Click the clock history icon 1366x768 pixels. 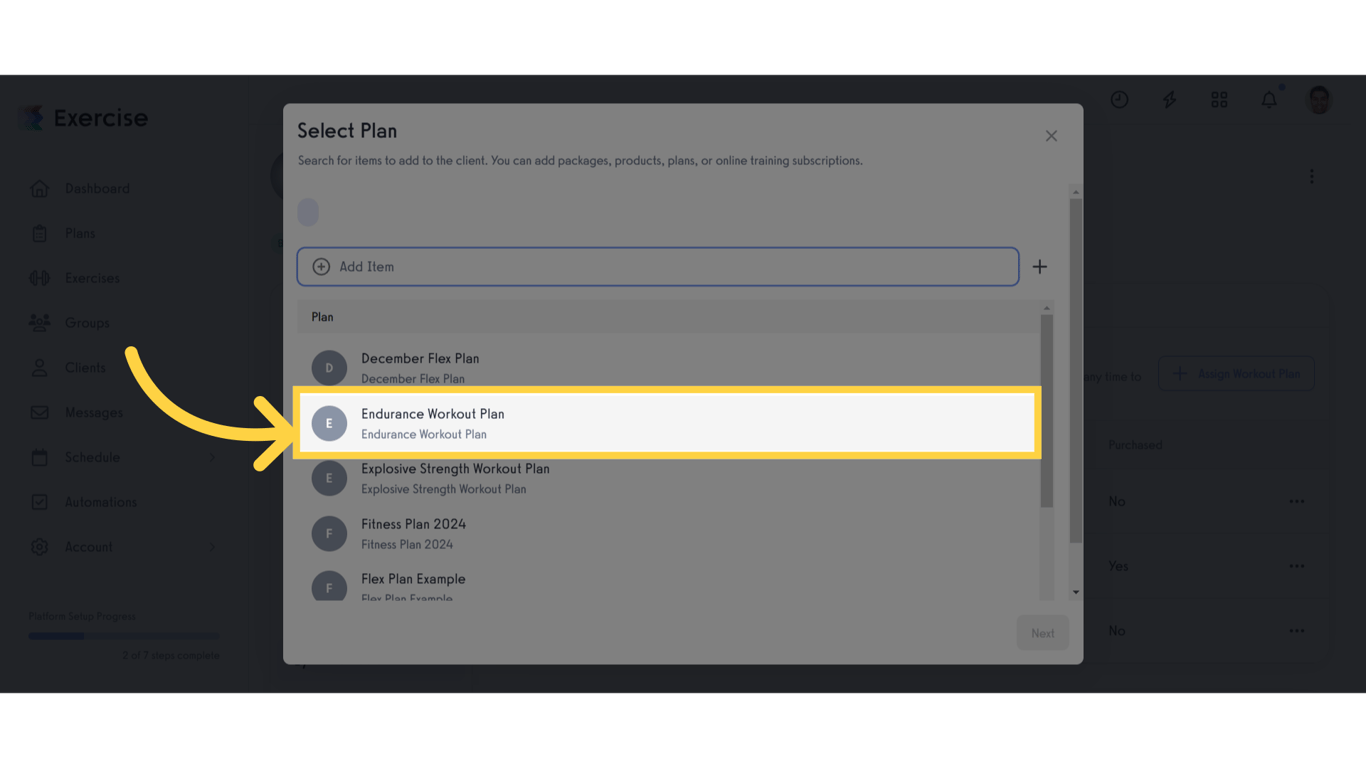pyautogui.click(x=1119, y=100)
